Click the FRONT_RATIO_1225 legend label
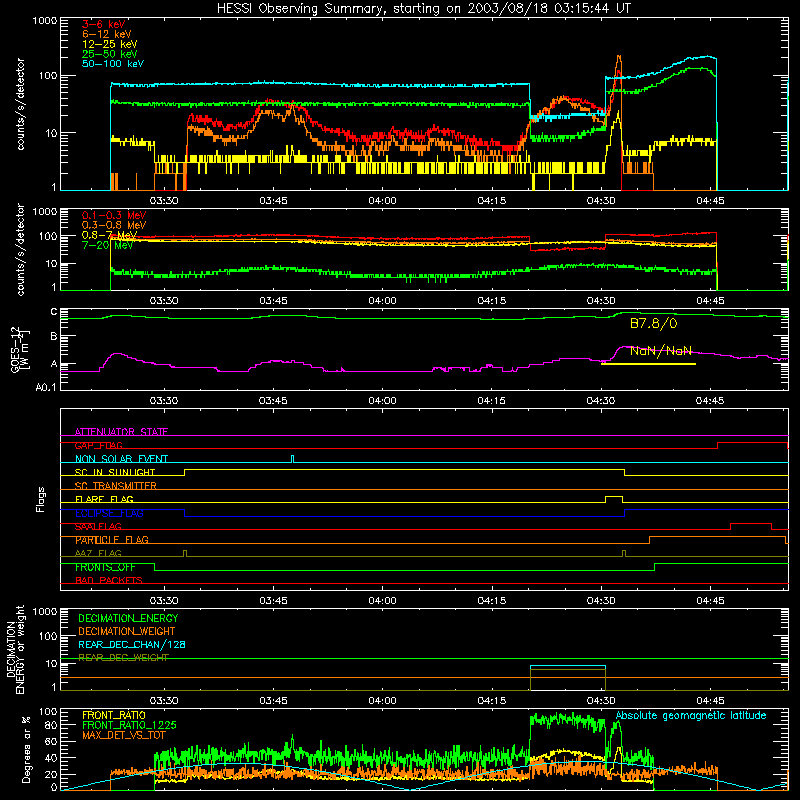 [129, 725]
